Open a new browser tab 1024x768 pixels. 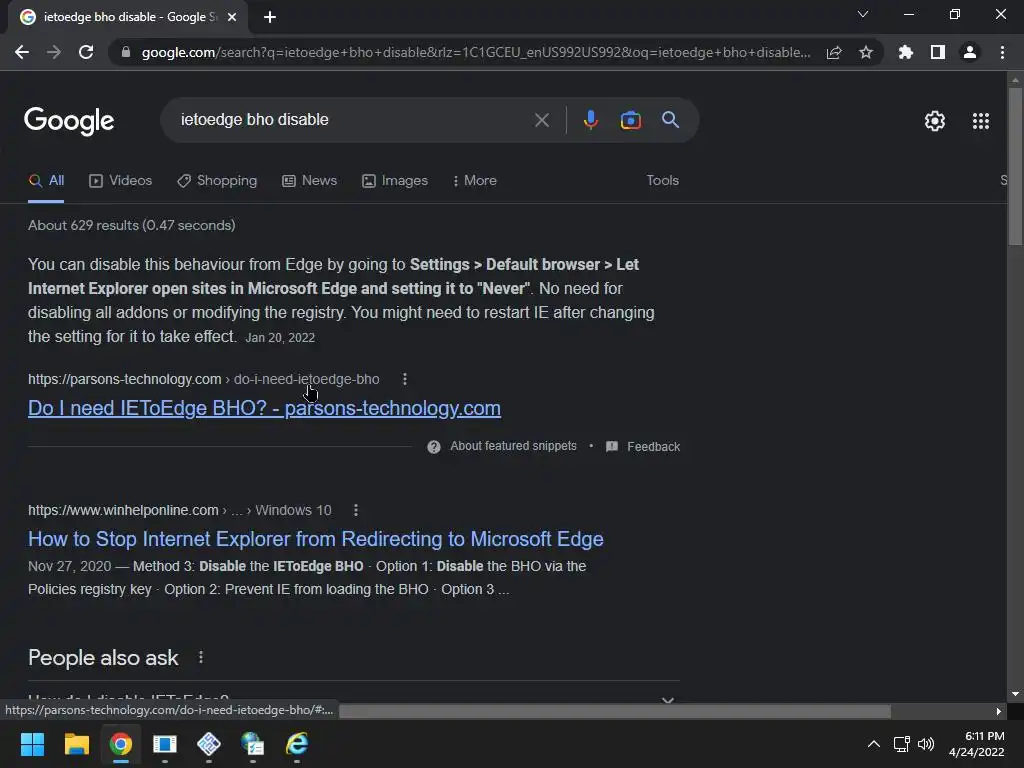270,17
